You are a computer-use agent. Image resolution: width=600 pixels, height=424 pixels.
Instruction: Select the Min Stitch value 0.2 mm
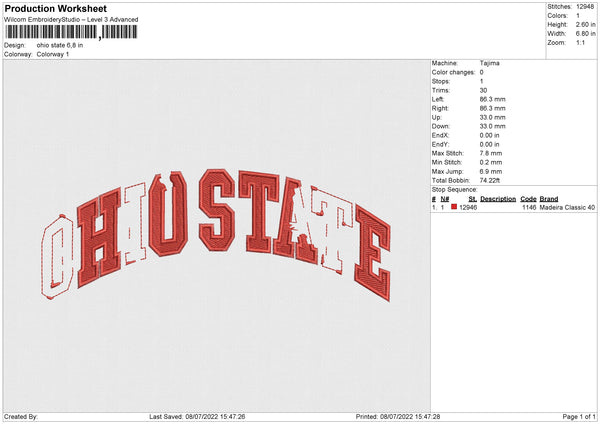pos(491,162)
